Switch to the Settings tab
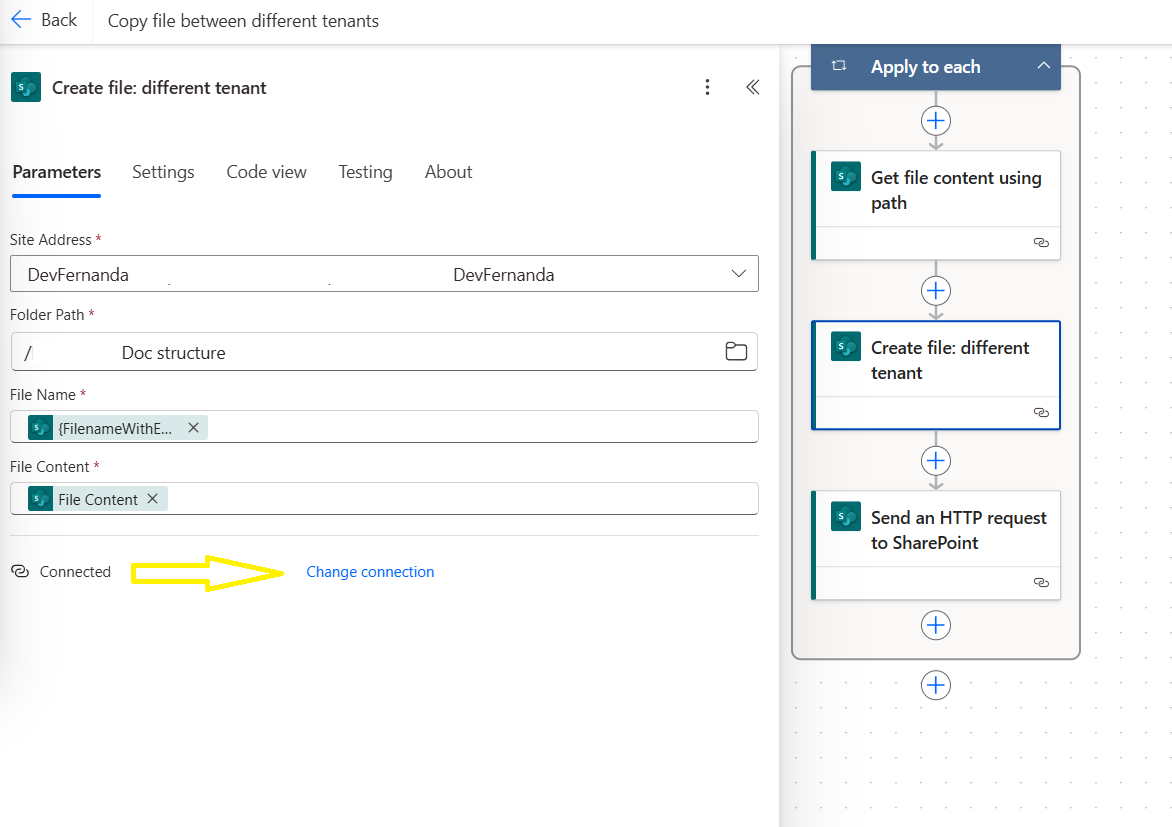1172x827 pixels. coord(163,172)
